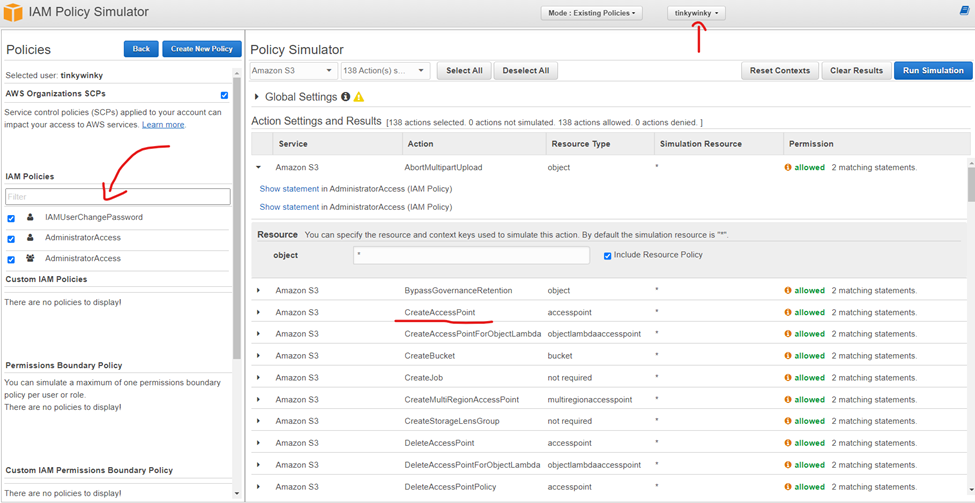
Task: Collapse the AbortMultipartUpload row
Action: point(259,167)
